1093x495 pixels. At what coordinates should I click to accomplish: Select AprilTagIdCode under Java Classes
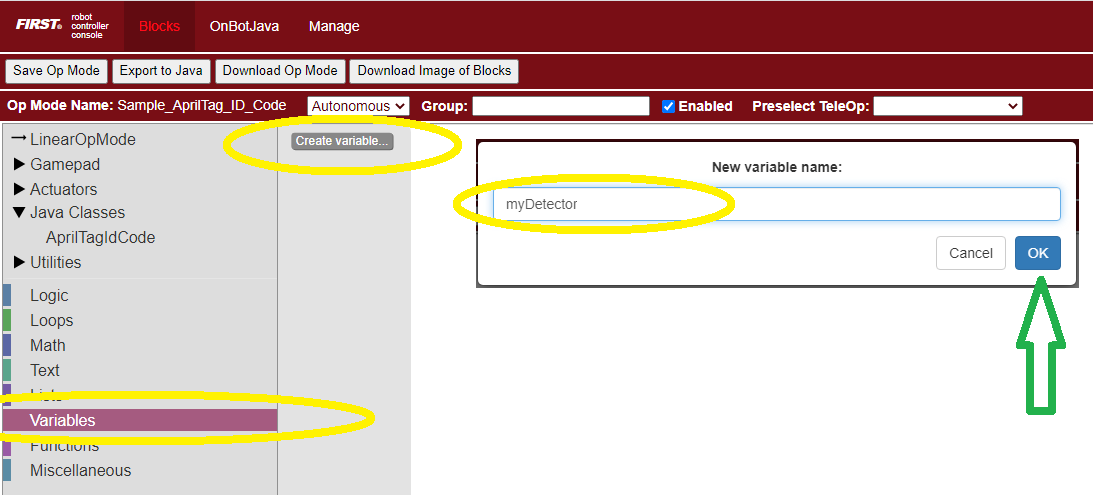tap(100, 237)
